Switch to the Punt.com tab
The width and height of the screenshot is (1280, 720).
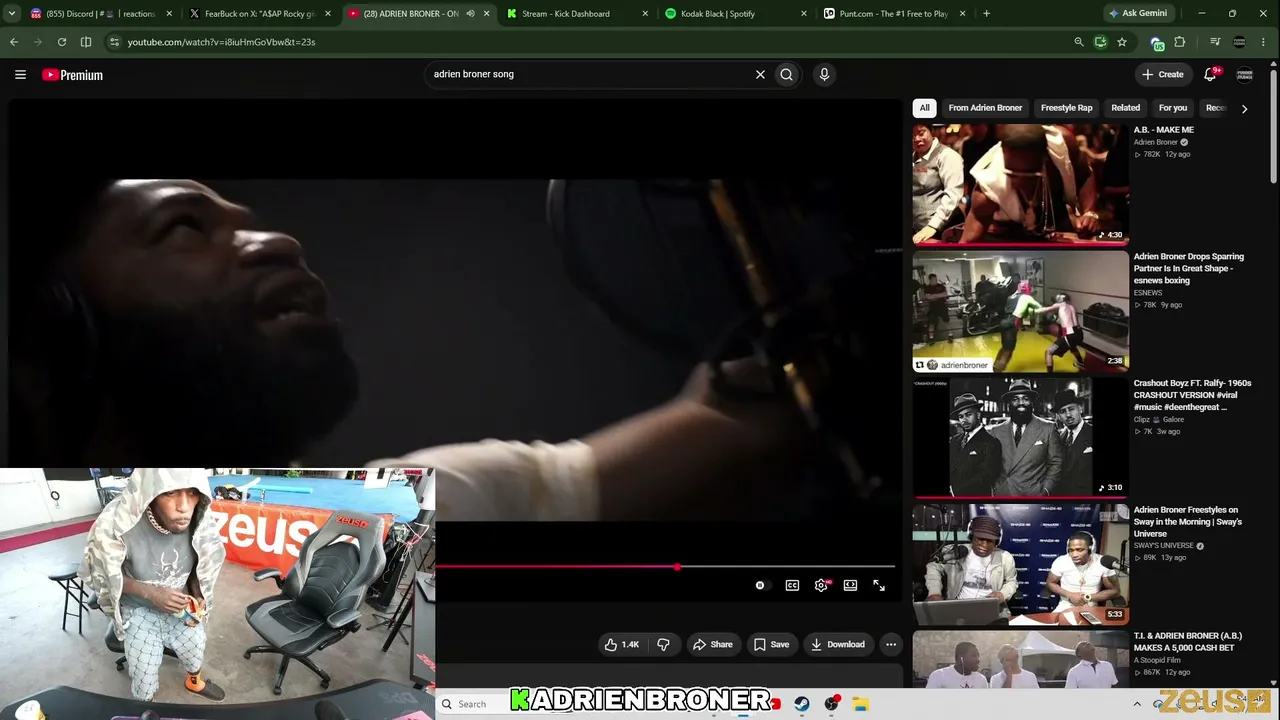(894, 14)
